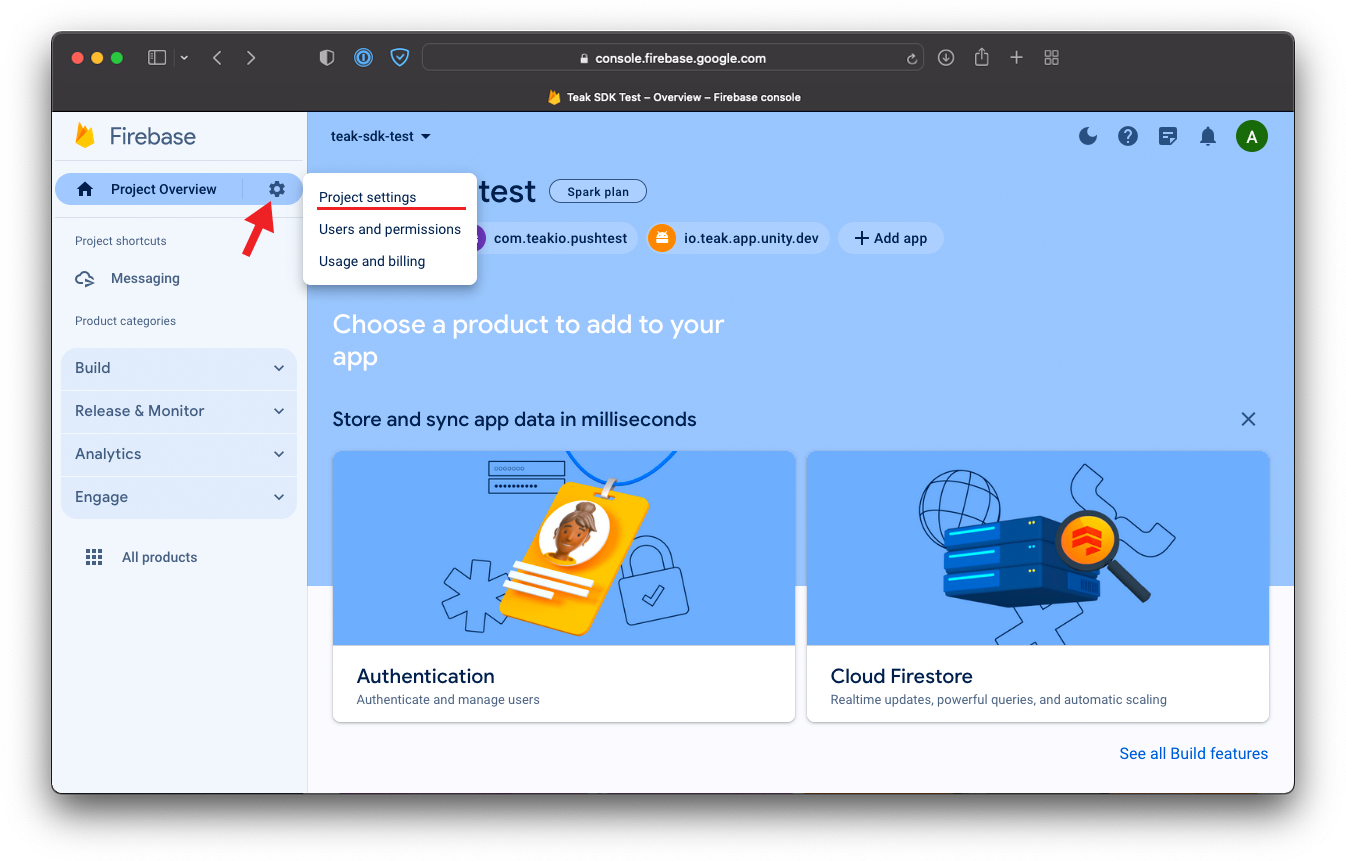Open the help question mark icon

(x=1128, y=136)
